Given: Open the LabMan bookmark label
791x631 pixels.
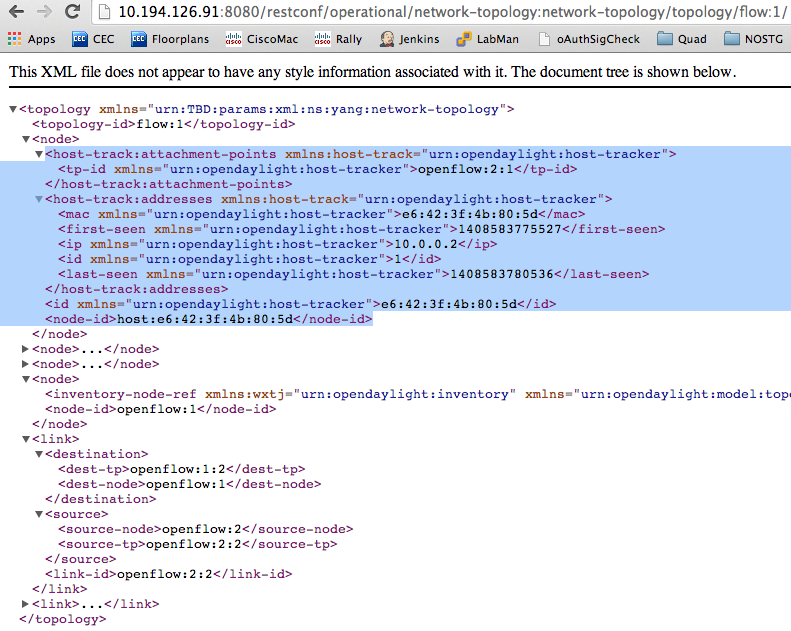Looking at the screenshot, I should coord(497,39).
